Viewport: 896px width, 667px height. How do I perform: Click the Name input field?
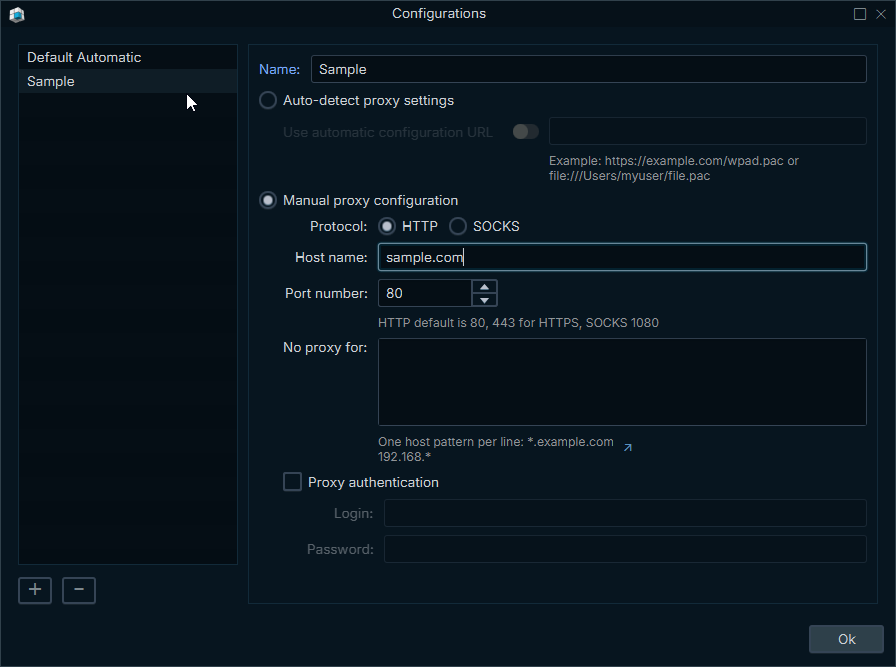pyautogui.click(x=589, y=69)
